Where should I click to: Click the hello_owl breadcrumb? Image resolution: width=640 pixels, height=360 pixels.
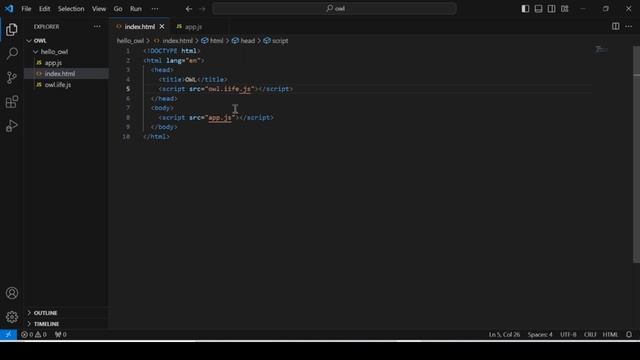(x=130, y=41)
